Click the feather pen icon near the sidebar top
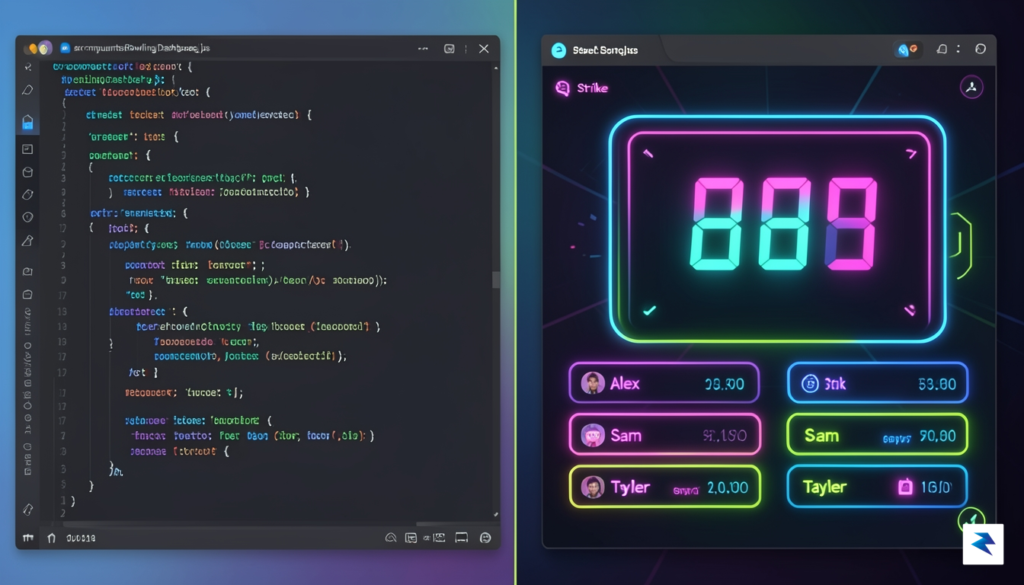 coord(27,89)
